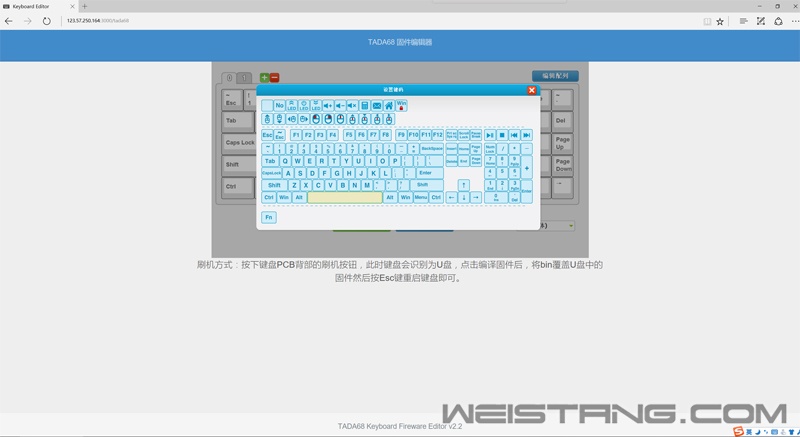Pick the play/pause media key
800x437 pixels.
click(x=490, y=135)
